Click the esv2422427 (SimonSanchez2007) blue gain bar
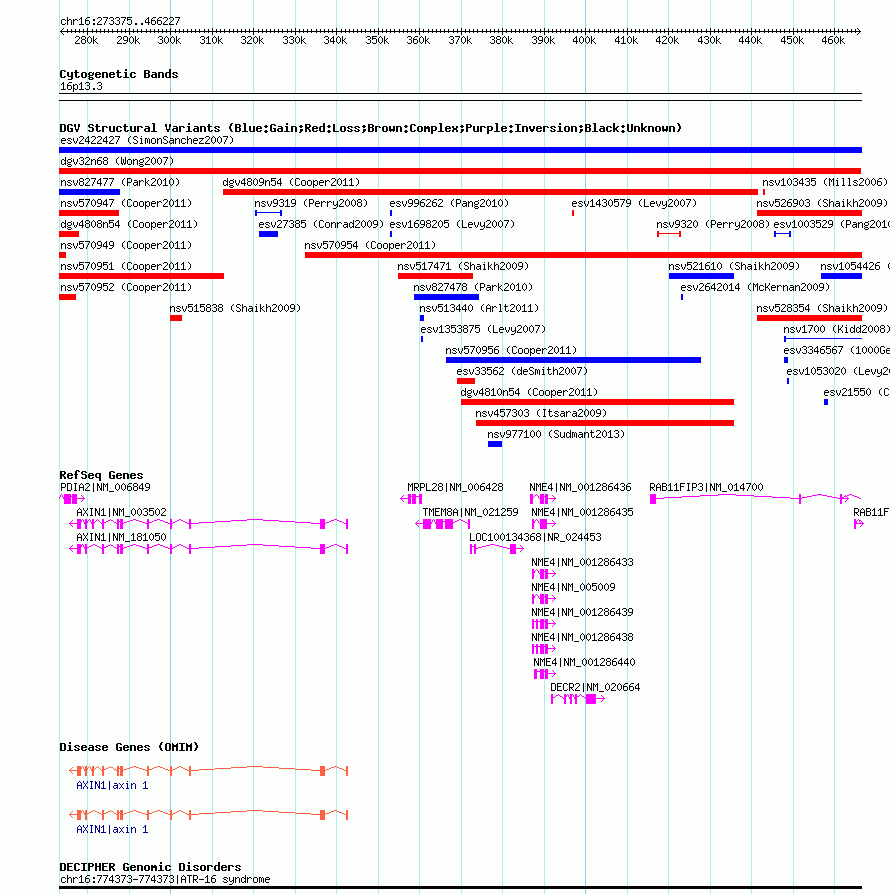This screenshot has width=890, height=894. 460,150
